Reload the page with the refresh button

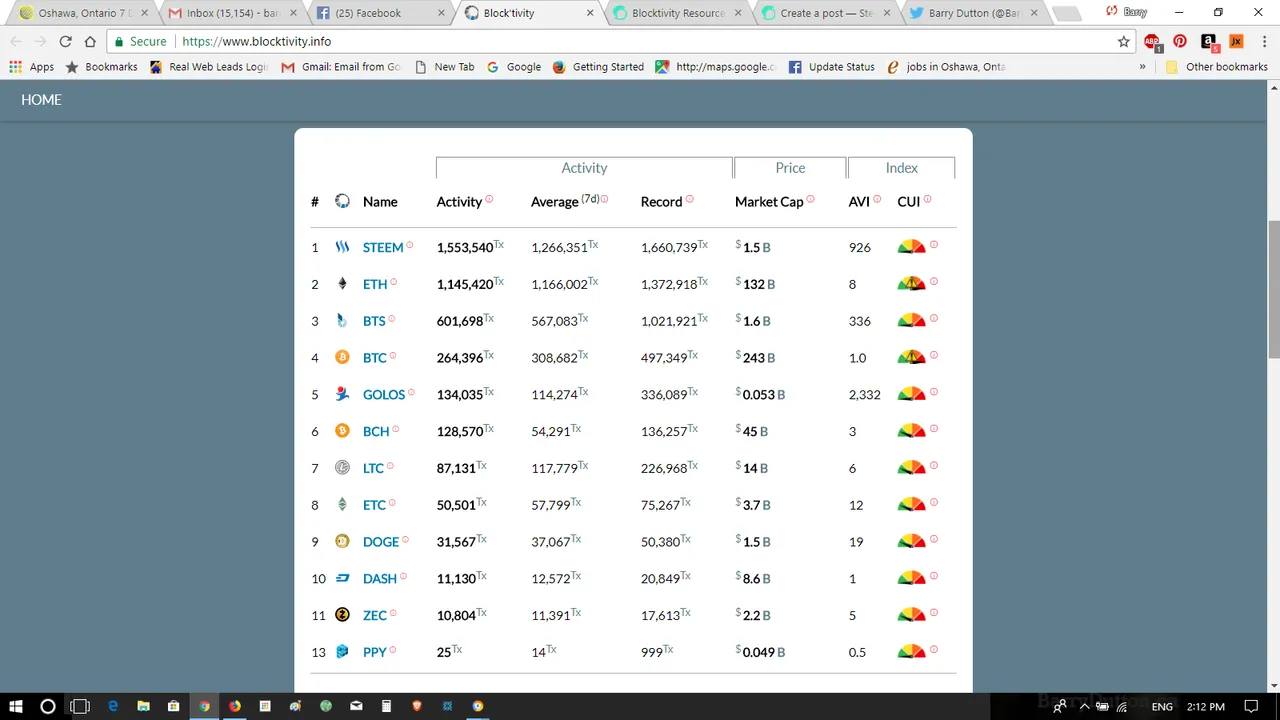[65, 41]
